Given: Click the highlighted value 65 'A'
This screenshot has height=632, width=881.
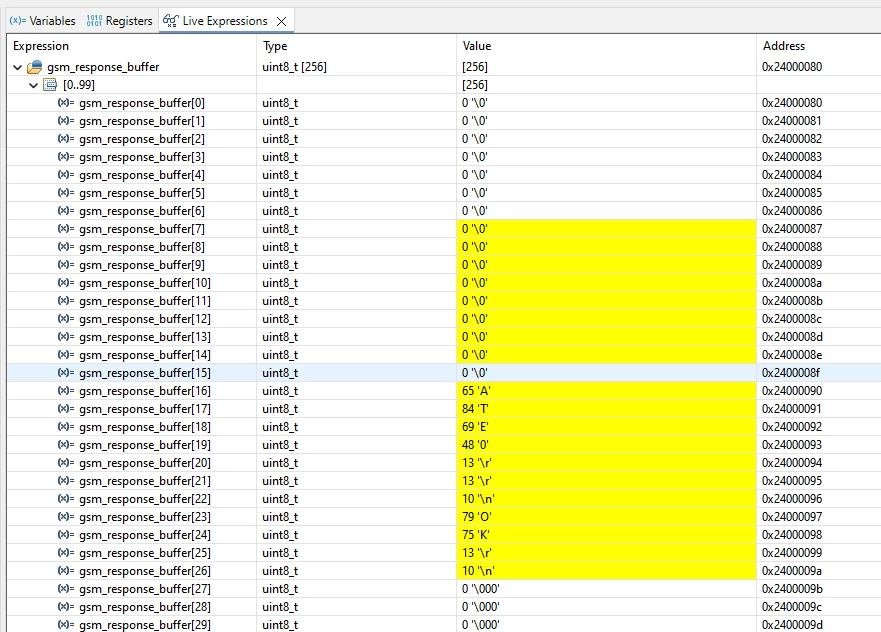Looking at the screenshot, I should (x=476, y=390).
